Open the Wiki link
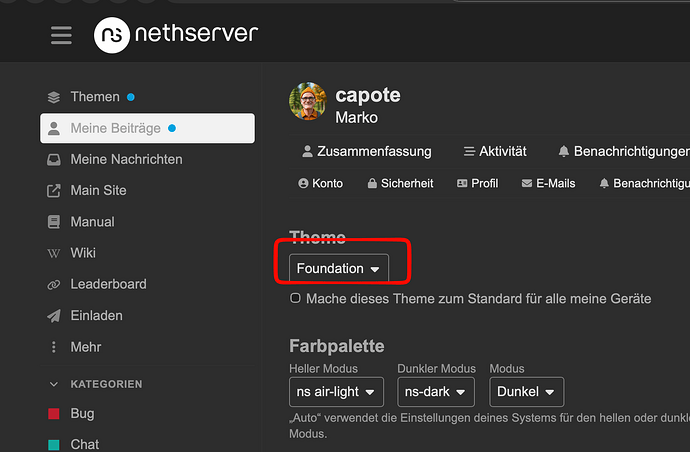The image size is (690, 452). pos(83,253)
